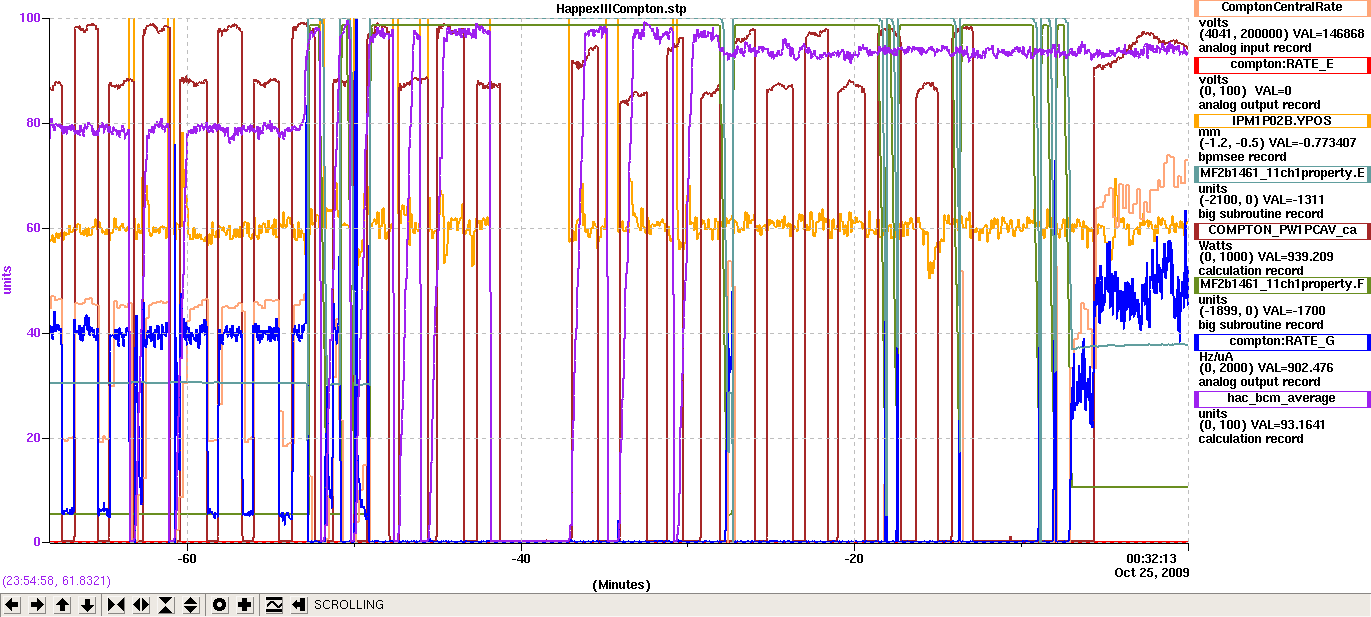Click the x-axis tick label -40
1371x617 pixels.
[520, 557]
